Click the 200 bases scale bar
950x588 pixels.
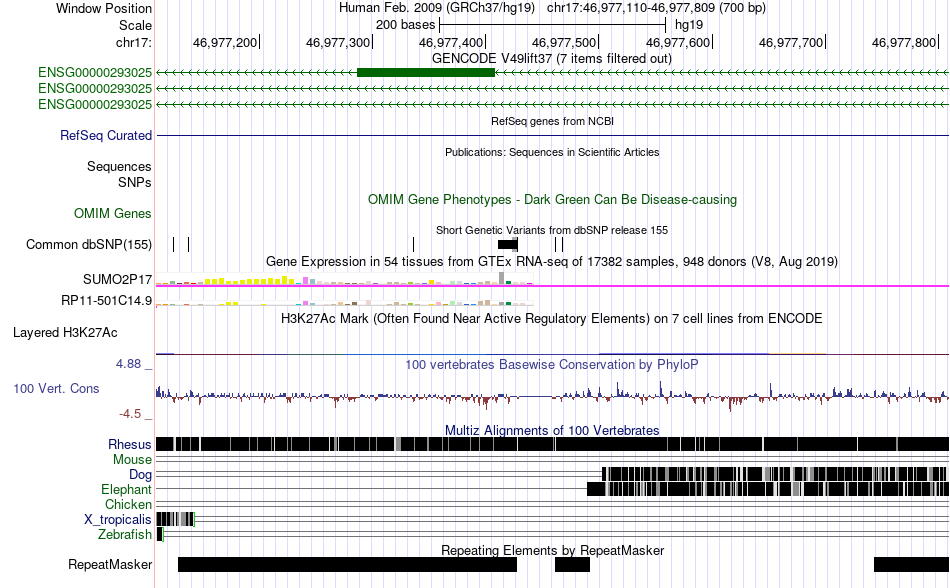point(553,25)
